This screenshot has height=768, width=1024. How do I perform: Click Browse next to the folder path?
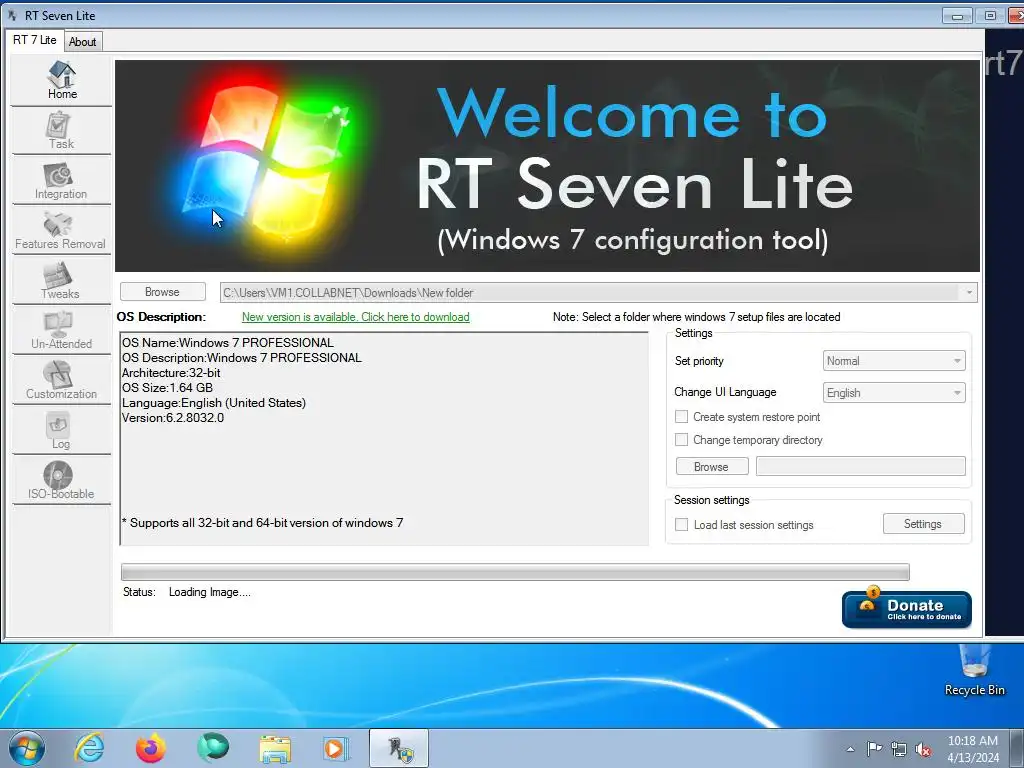tap(163, 292)
